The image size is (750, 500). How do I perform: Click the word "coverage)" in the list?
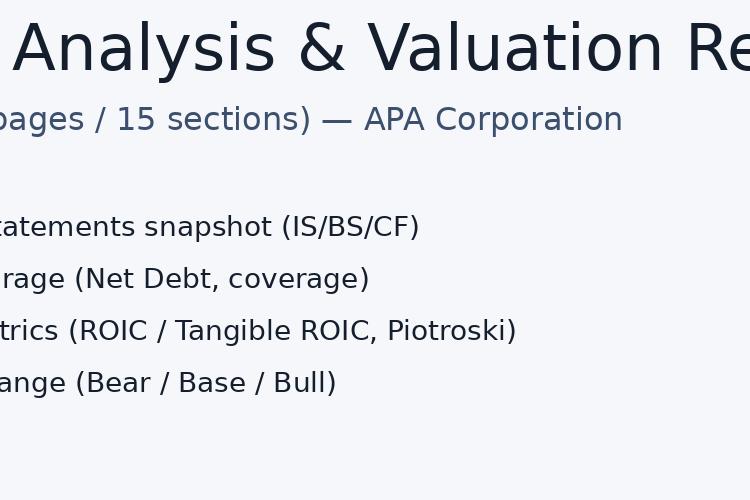[x=299, y=279]
